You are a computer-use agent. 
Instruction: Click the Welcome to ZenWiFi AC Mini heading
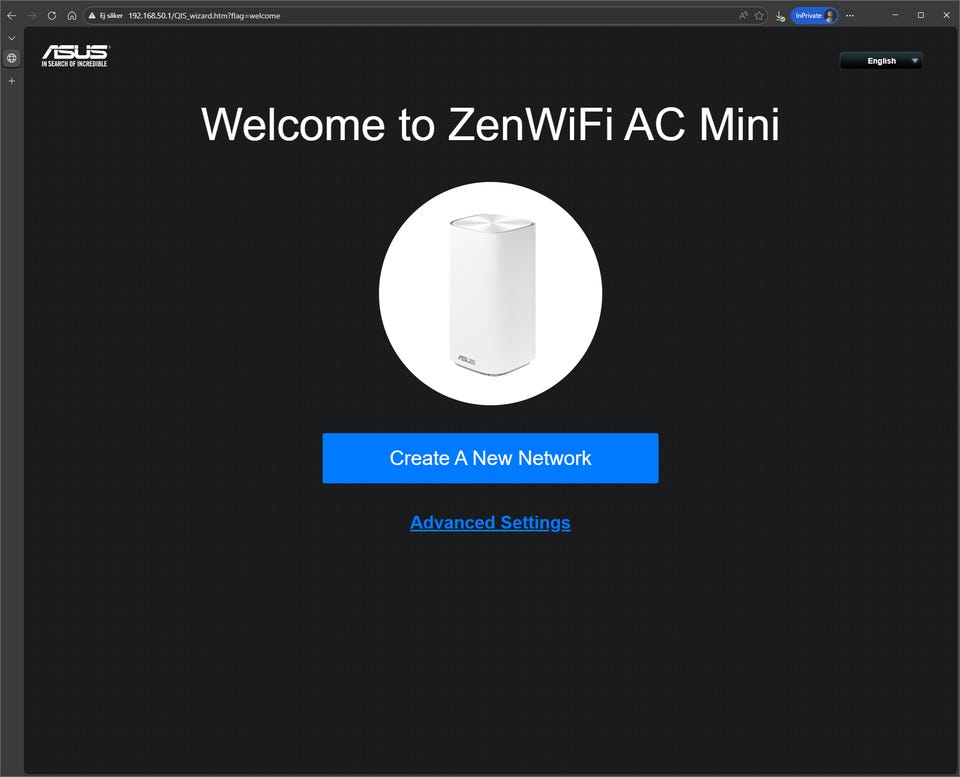(x=490, y=124)
